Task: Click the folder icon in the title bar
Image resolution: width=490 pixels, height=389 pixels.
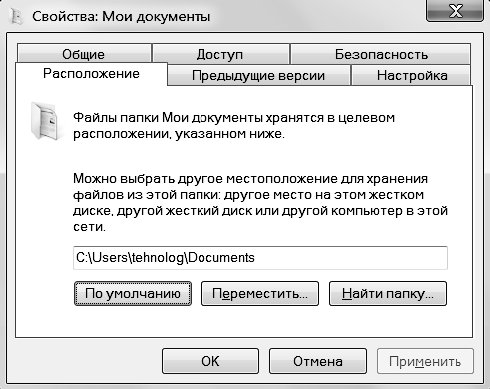Action: pyautogui.click(x=16, y=16)
